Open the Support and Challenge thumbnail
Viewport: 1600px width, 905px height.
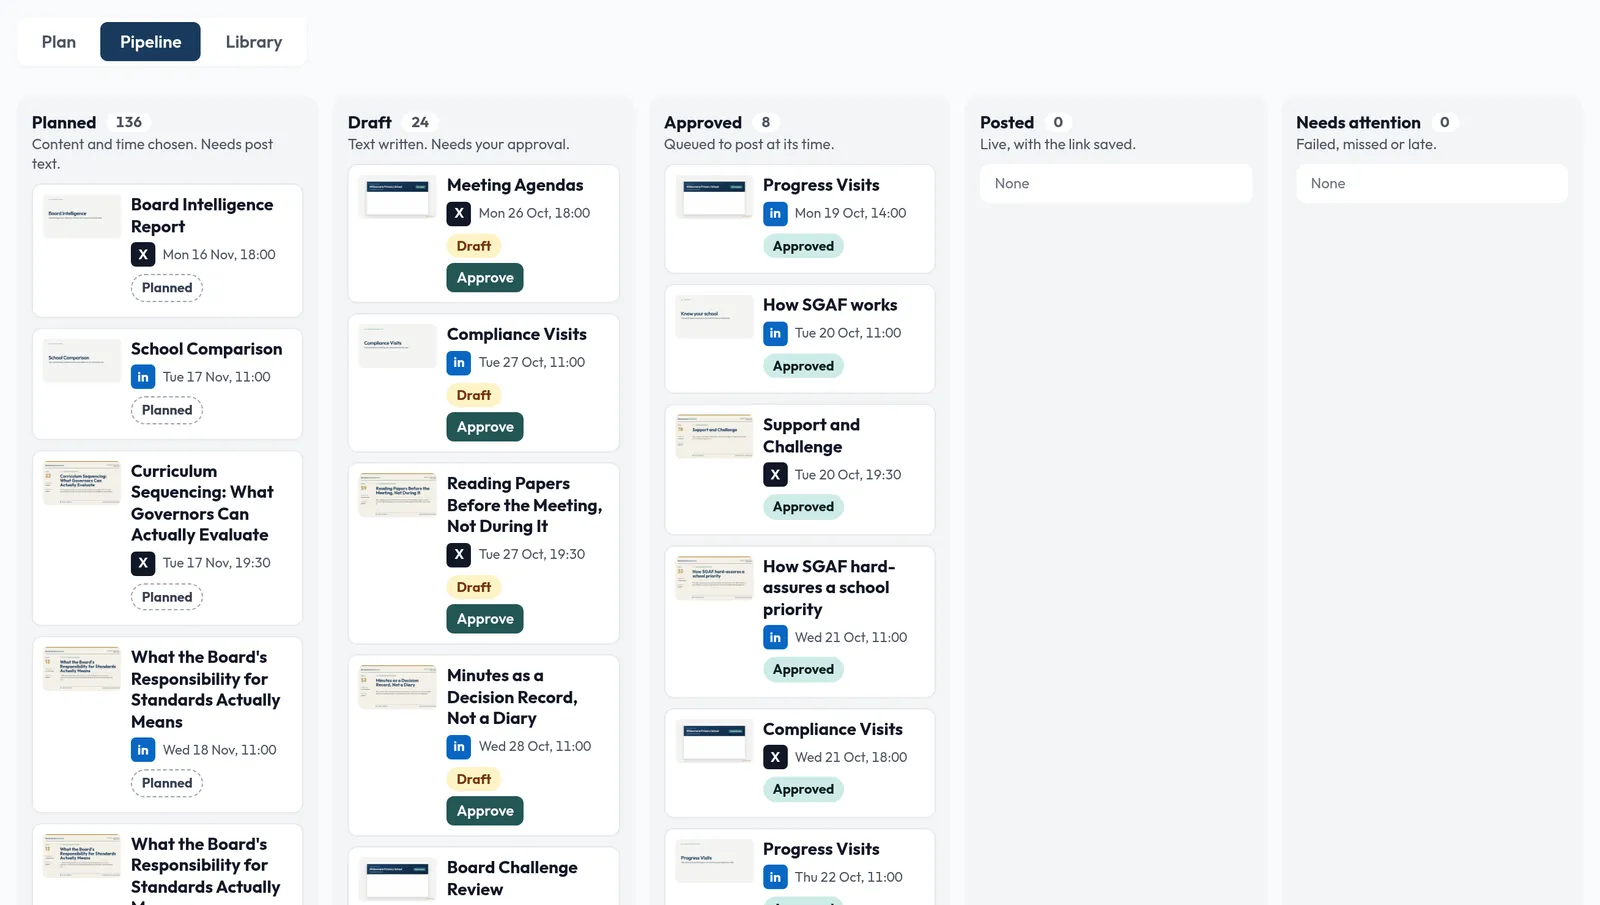pyautogui.click(x=714, y=437)
